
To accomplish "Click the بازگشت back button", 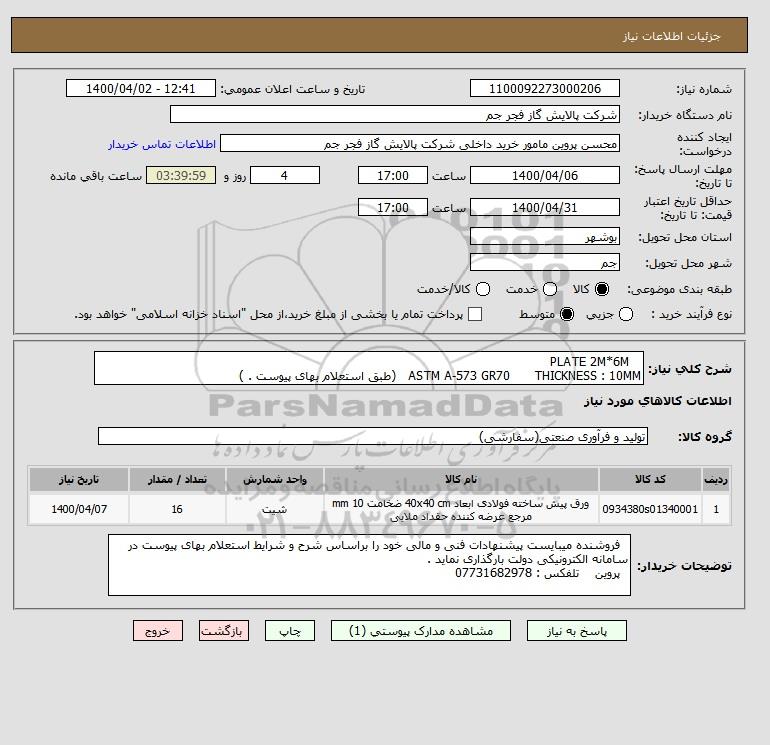I will click(223, 631).
